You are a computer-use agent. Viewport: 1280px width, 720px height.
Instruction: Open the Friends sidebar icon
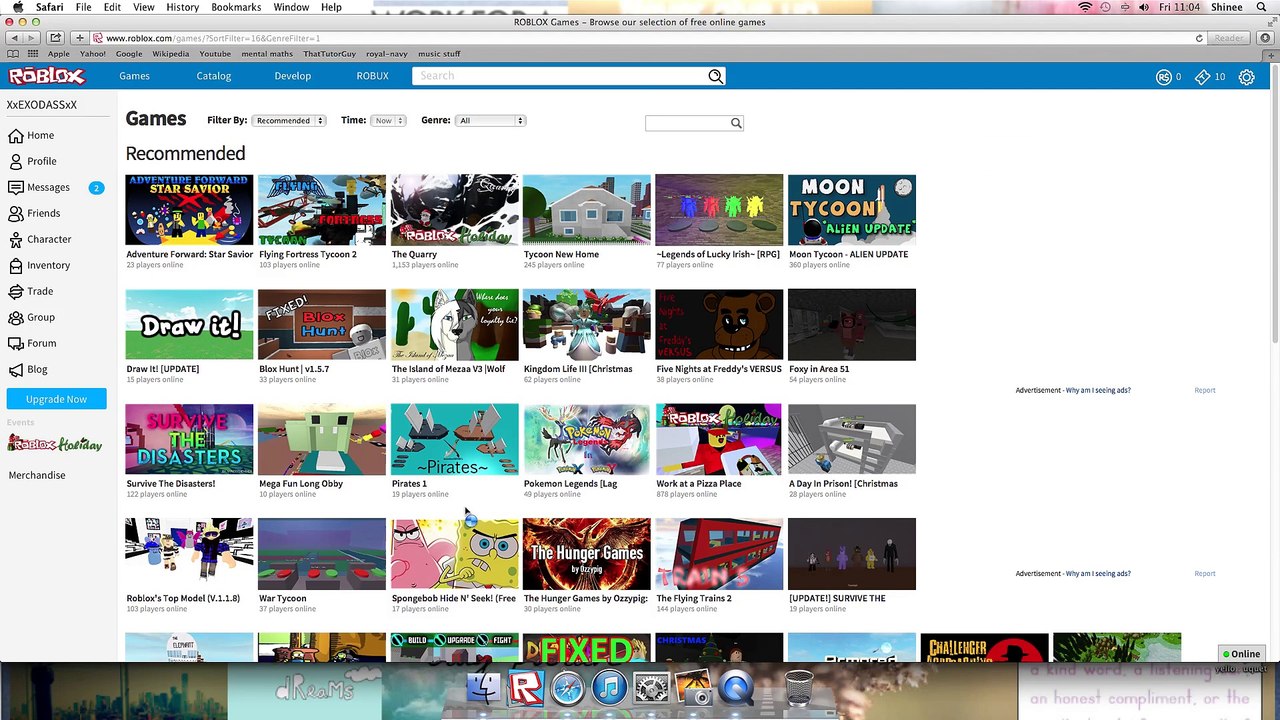click(x=16, y=213)
